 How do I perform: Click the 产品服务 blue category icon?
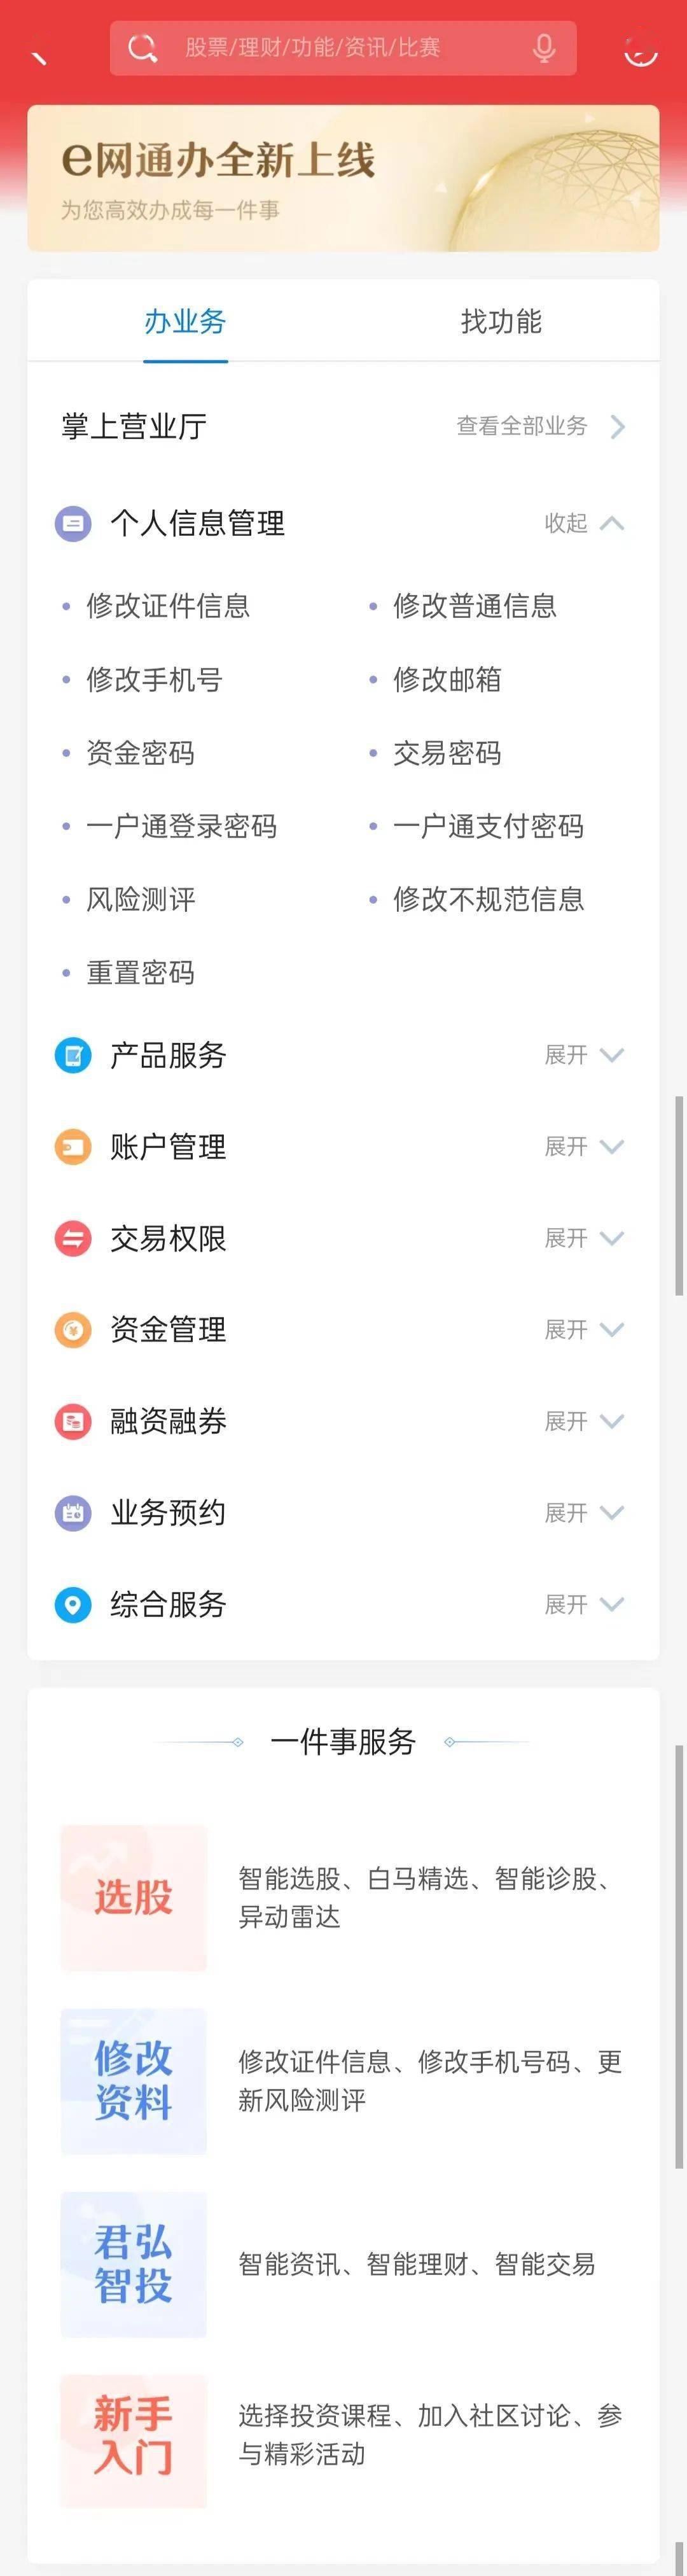[x=72, y=1055]
